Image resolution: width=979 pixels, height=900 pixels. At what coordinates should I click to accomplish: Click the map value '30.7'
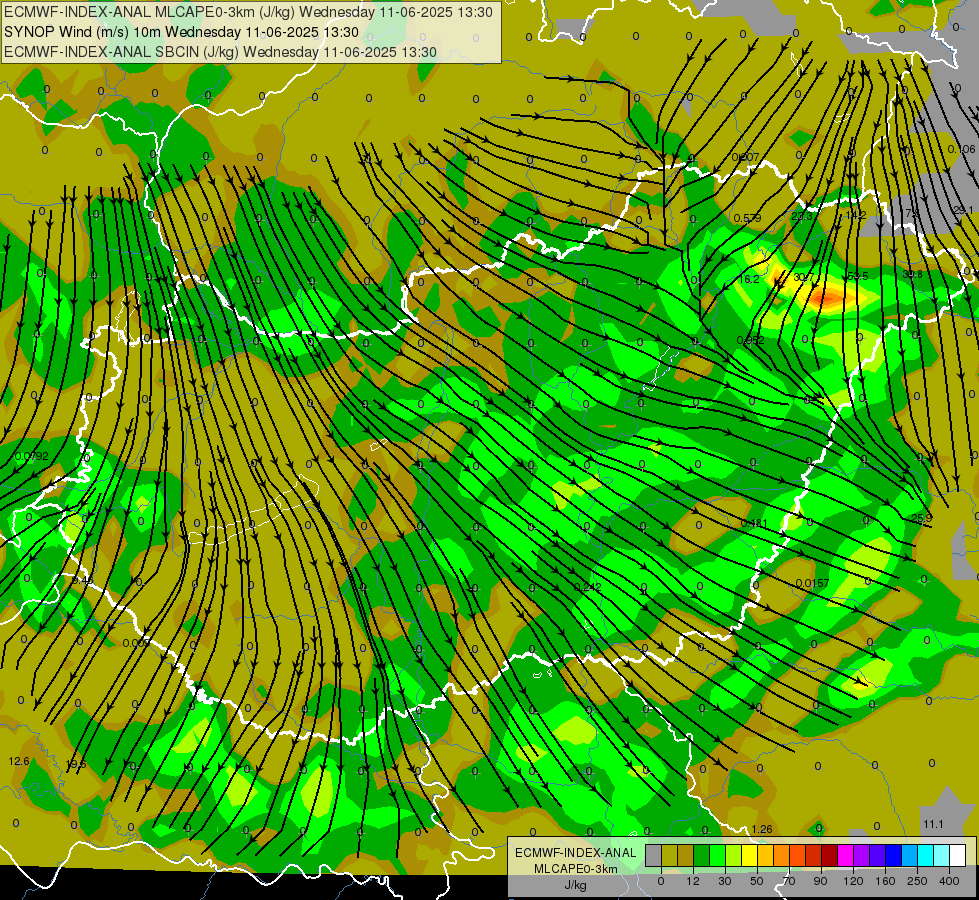(804, 278)
